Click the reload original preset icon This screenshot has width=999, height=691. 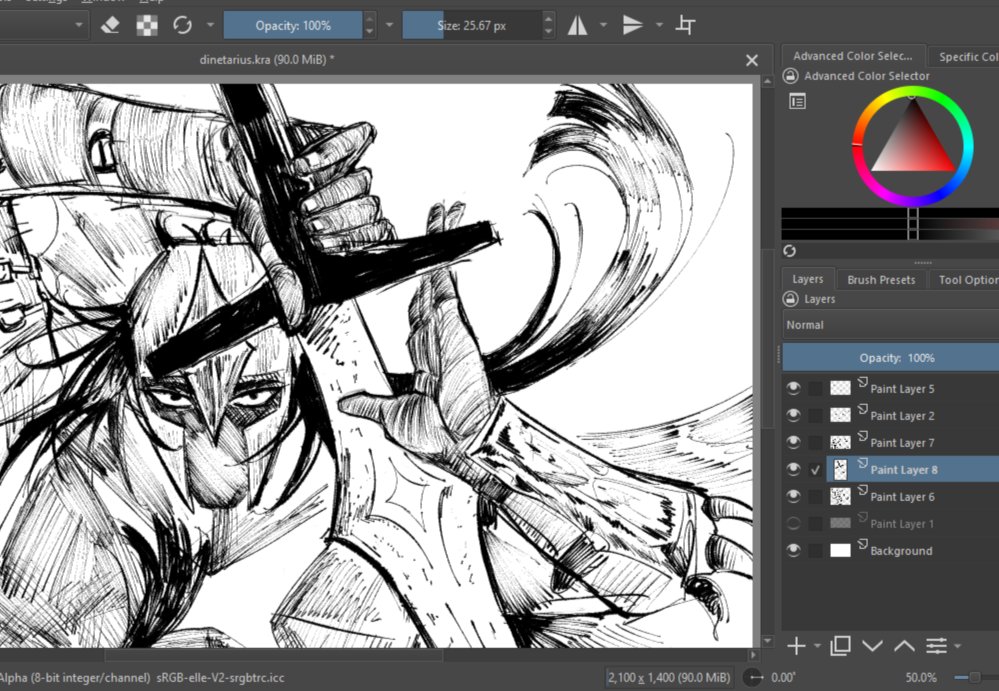tap(183, 25)
